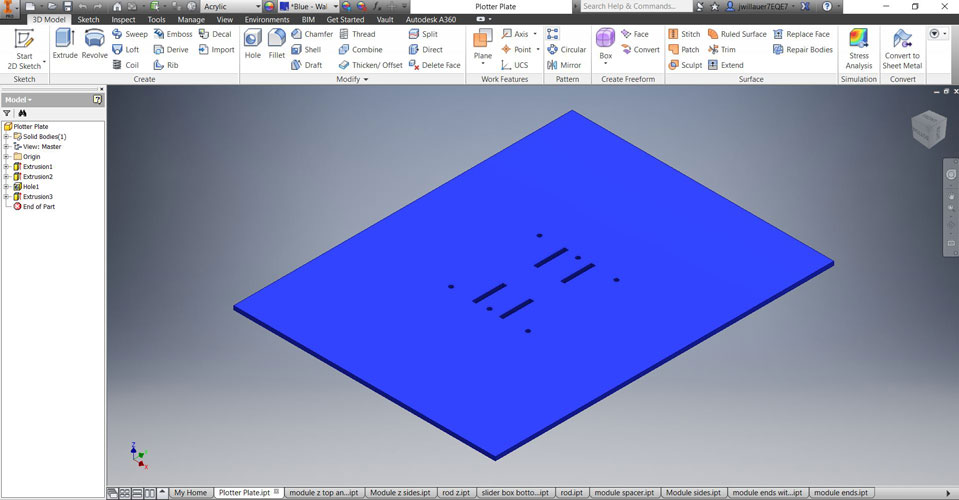The image size is (959, 500).
Task: Pick the Coil tool
Action: [126, 65]
